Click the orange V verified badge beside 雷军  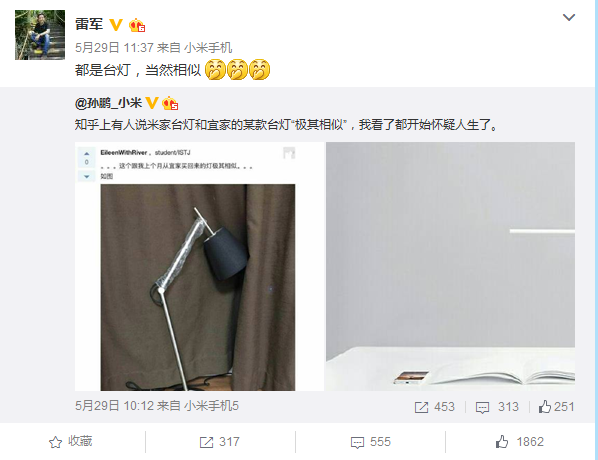click(x=116, y=25)
